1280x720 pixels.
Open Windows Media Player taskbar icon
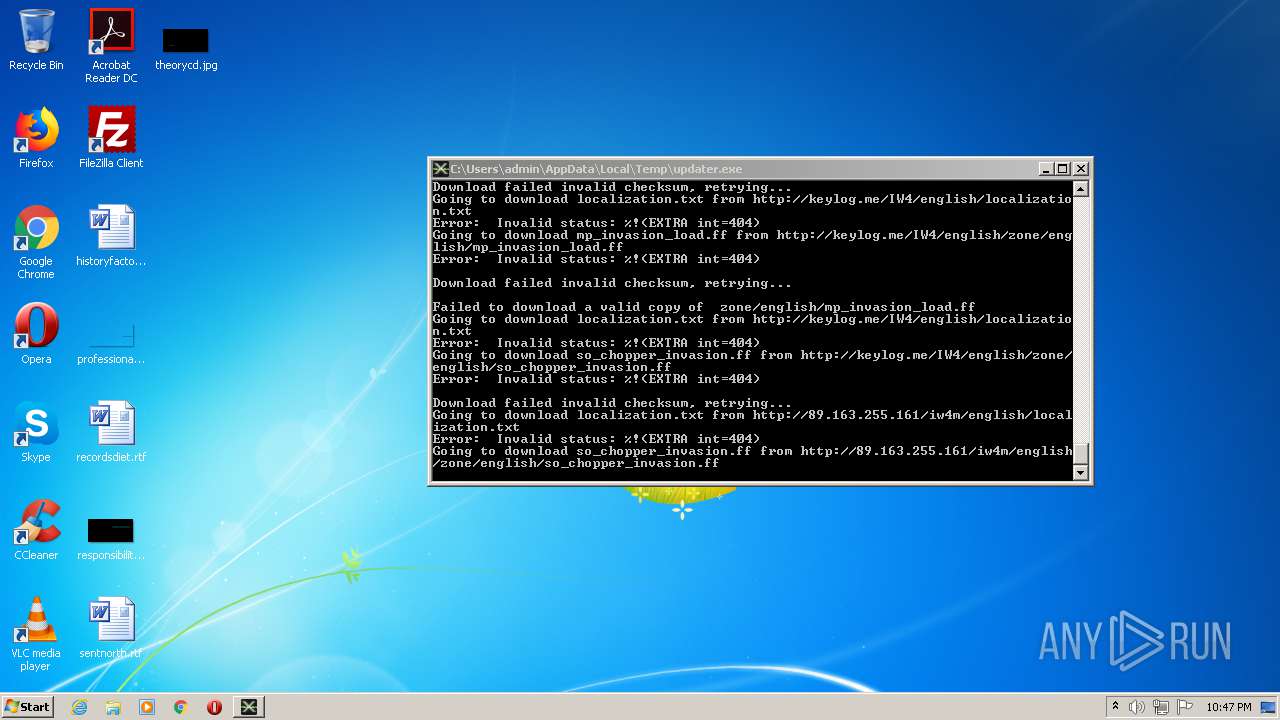click(x=147, y=707)
